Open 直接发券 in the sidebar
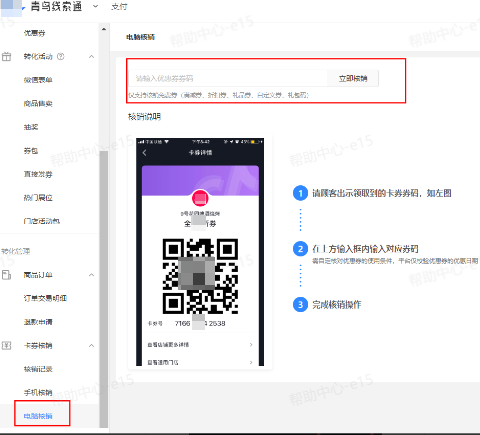 (x=38, y=174)
